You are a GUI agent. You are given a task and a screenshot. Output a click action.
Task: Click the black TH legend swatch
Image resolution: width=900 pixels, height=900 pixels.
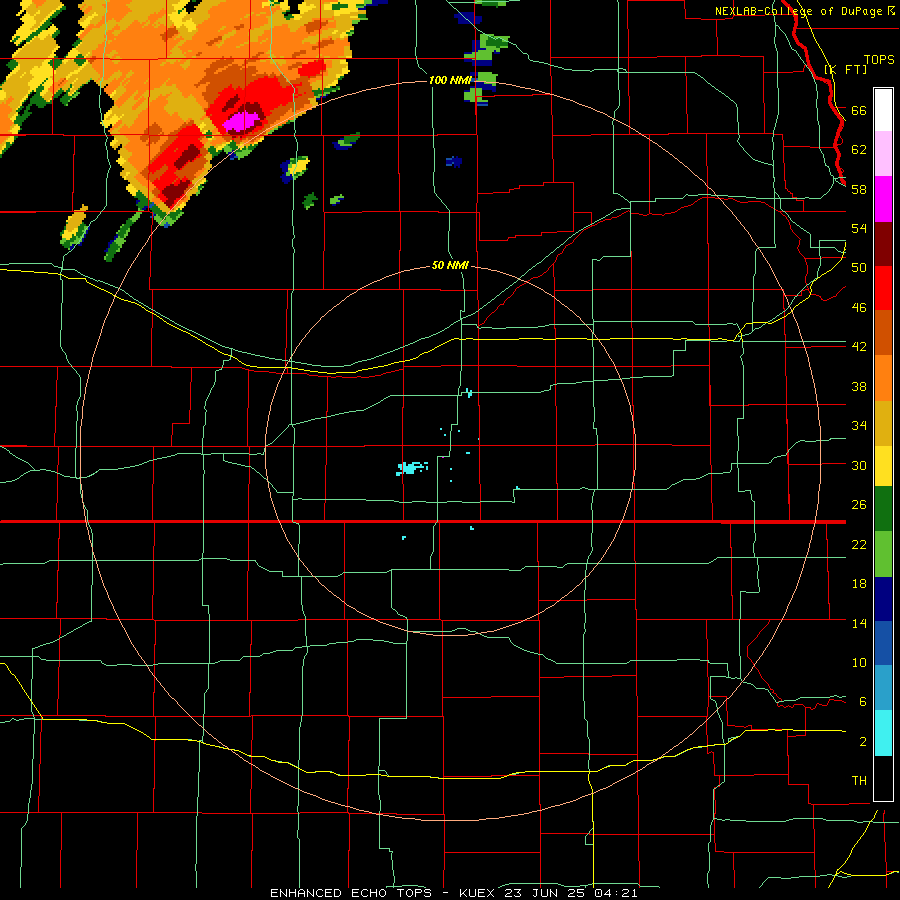pos(883,778)
